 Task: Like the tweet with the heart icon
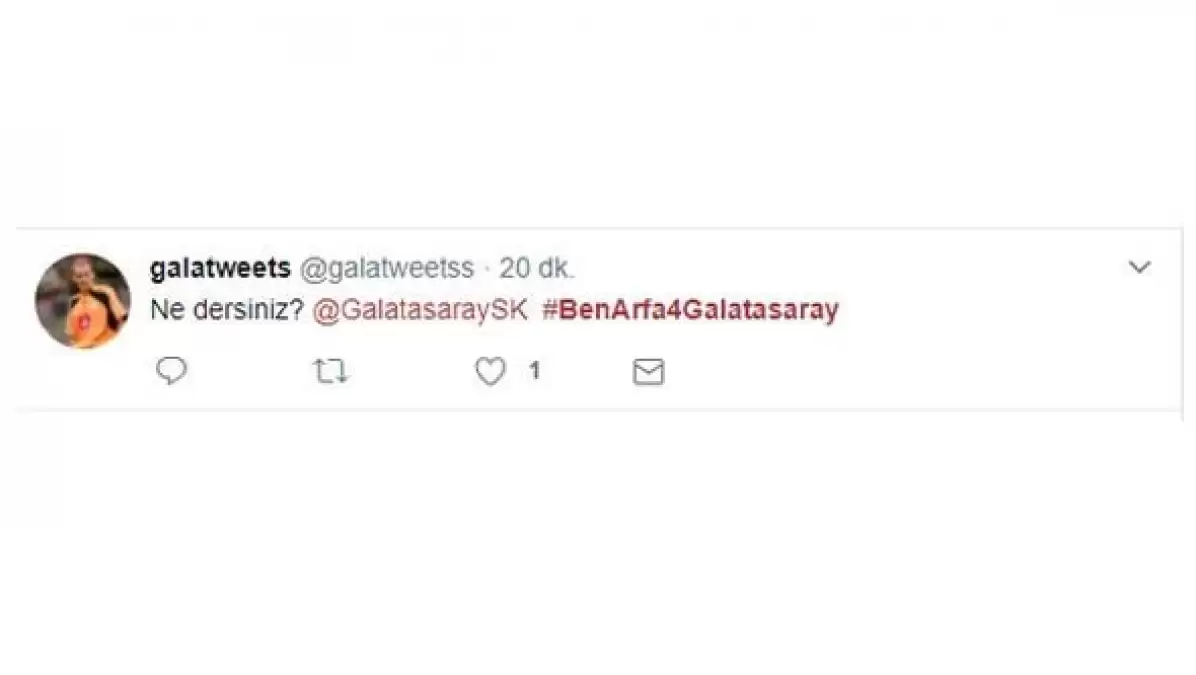point(490,371)
